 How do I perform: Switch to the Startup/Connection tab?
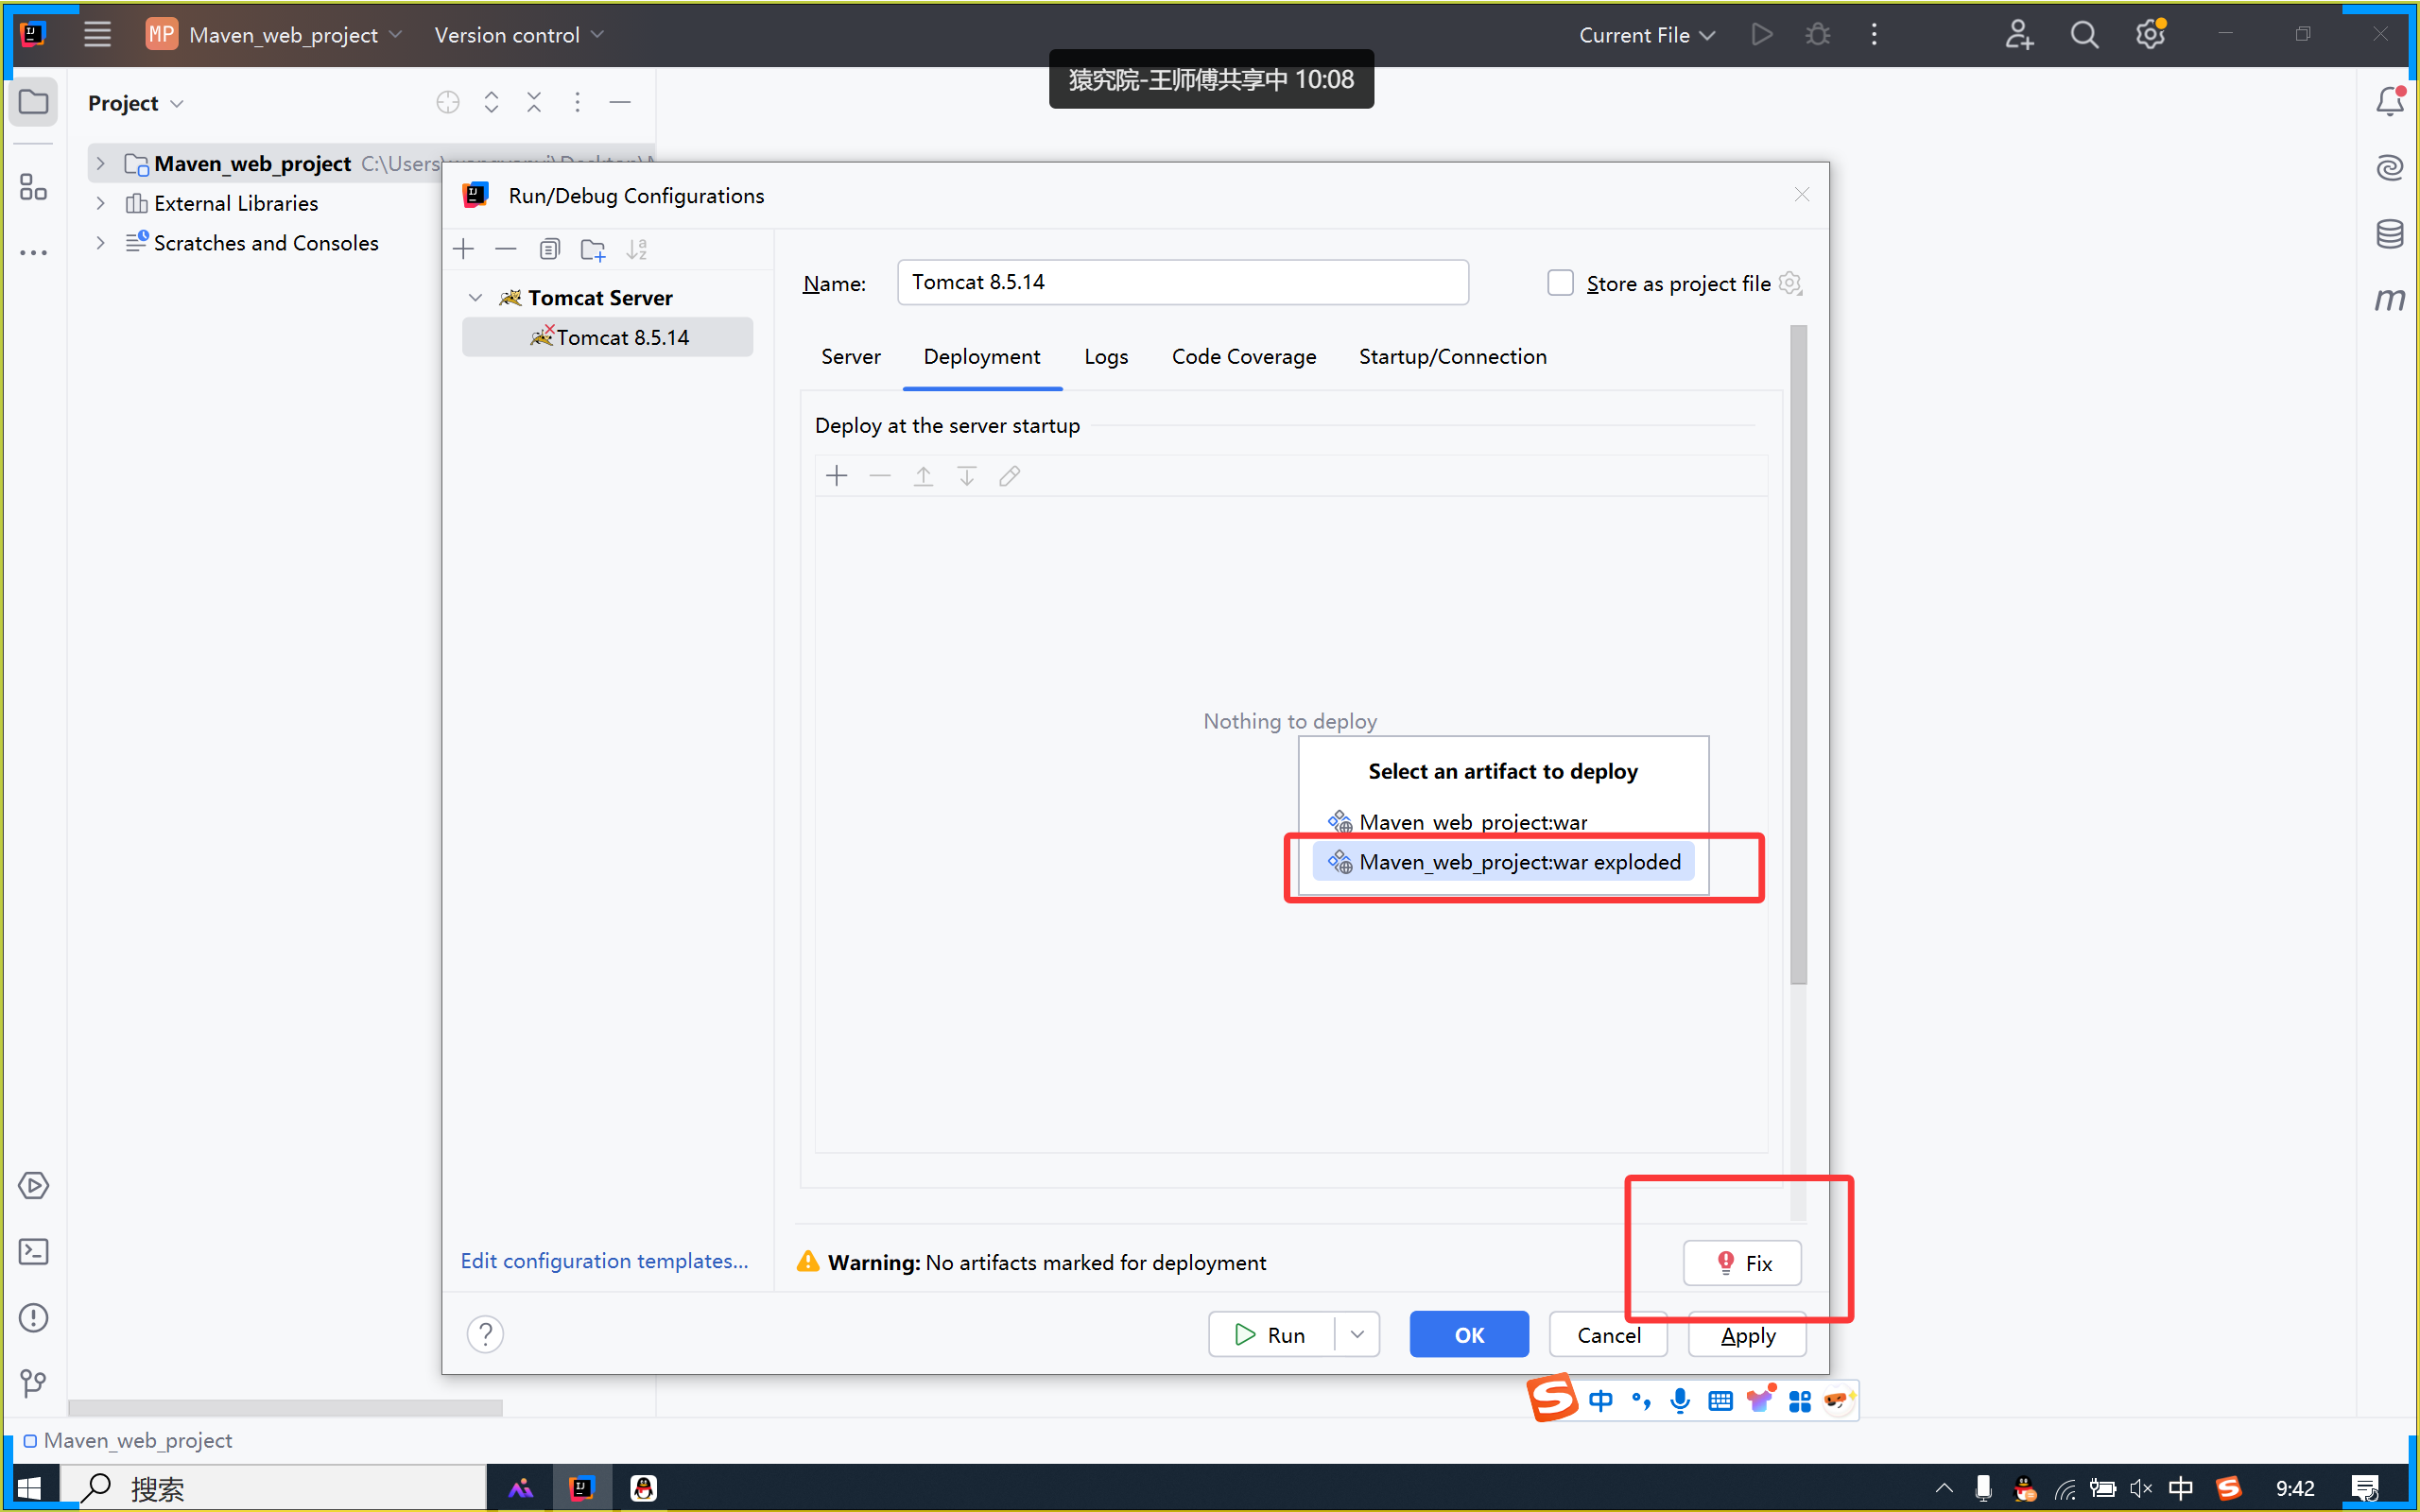click(1452, 357)
